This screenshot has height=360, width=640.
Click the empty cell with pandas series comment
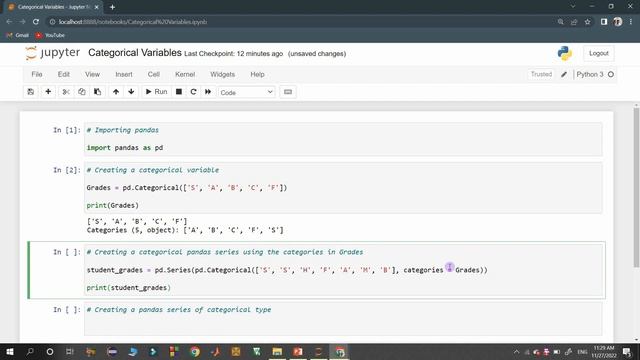point(343,318)
